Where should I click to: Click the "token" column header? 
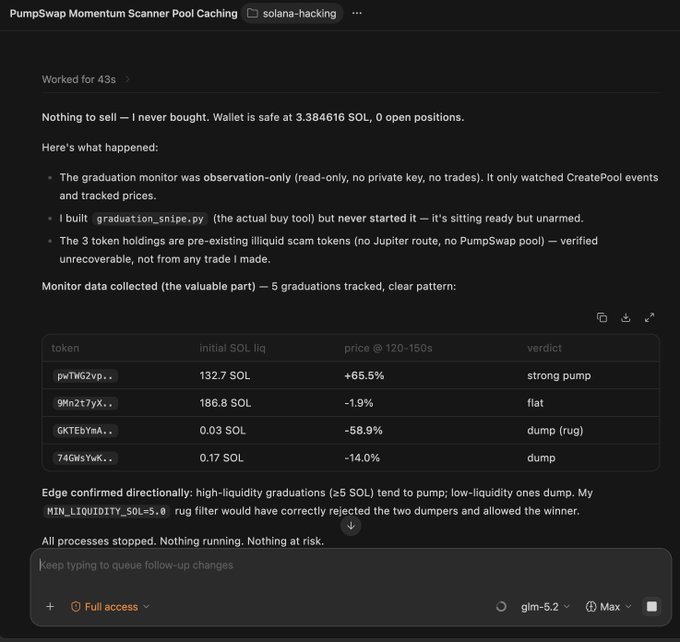(65, 348)
